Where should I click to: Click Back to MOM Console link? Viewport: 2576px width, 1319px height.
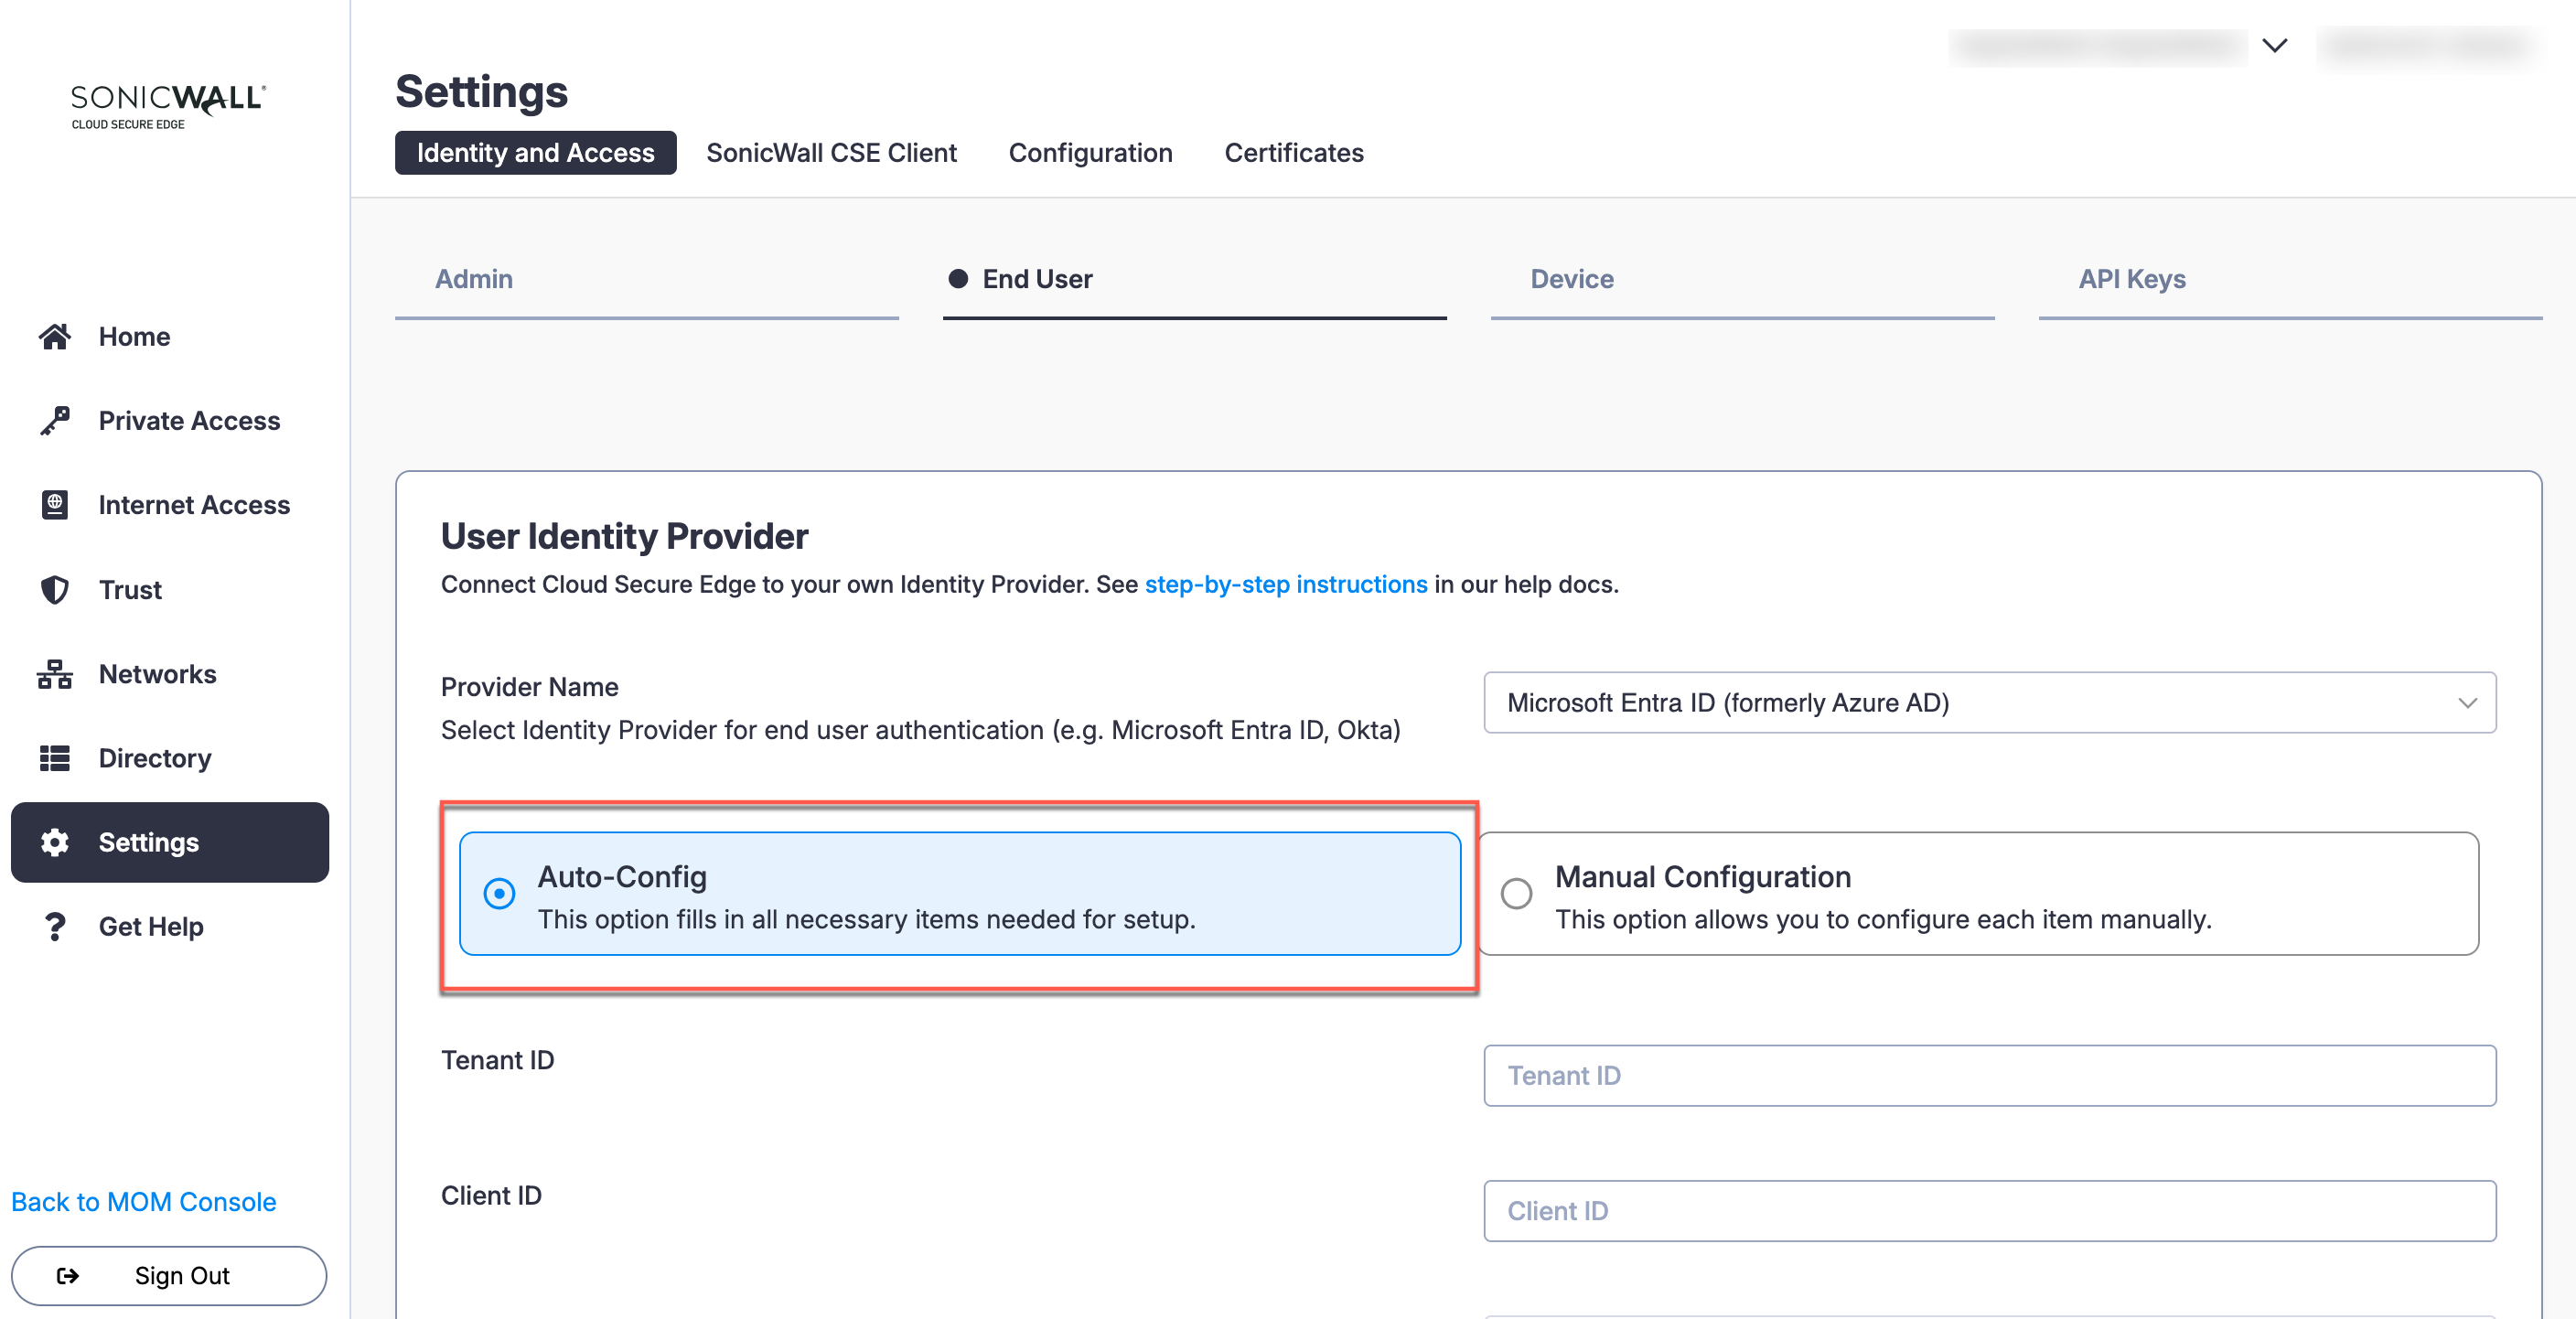143,1201
